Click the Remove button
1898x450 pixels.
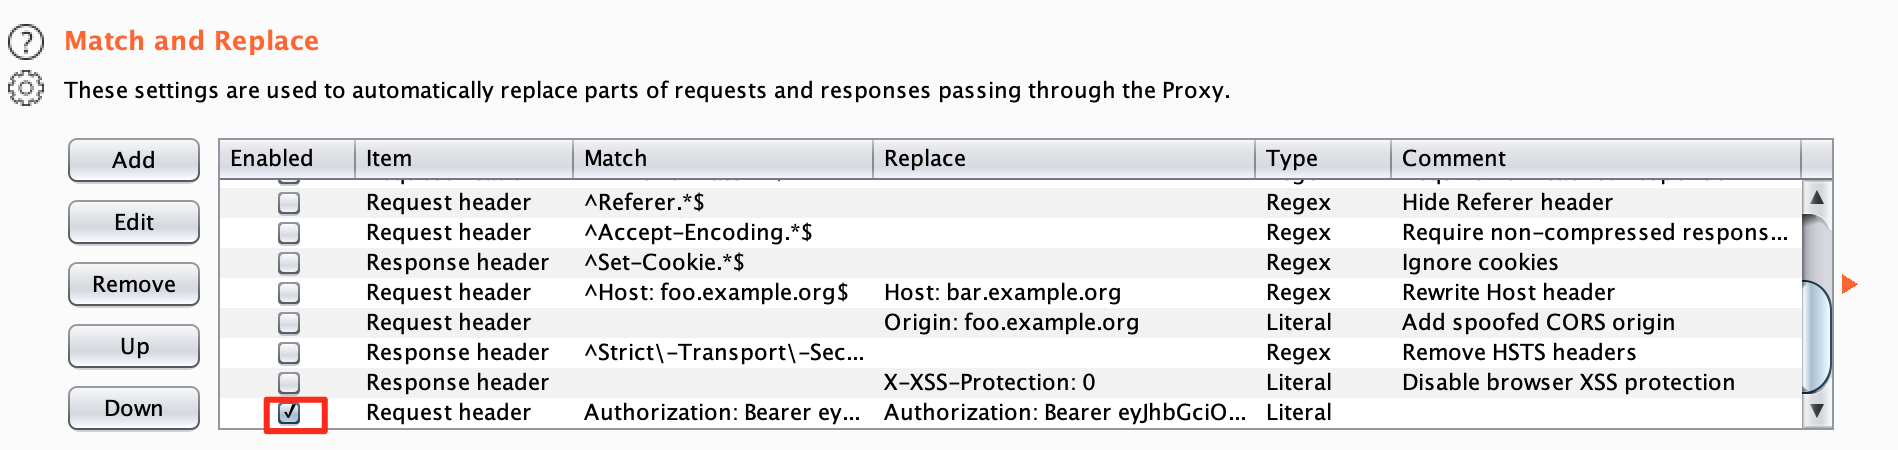coord(134,284)
